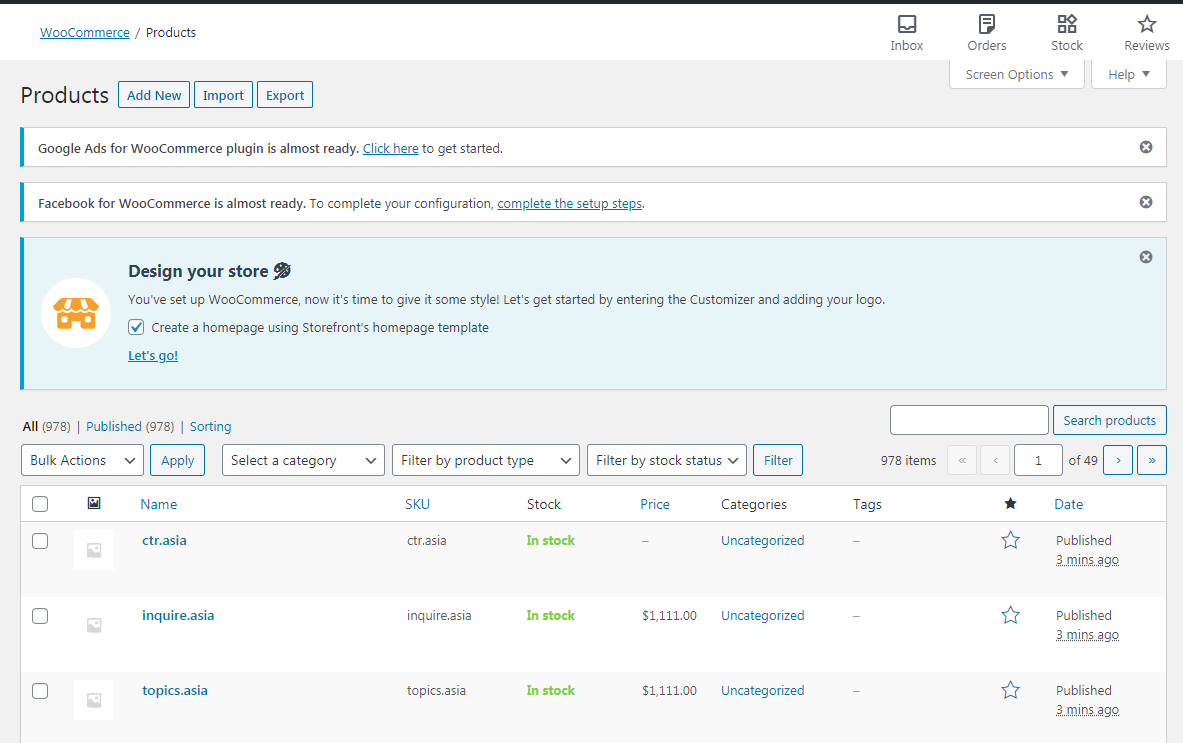This screenshot has width=1183, height=743.
Task: Open Filter by product type dropdown
Action: click(x=486, y=460)
